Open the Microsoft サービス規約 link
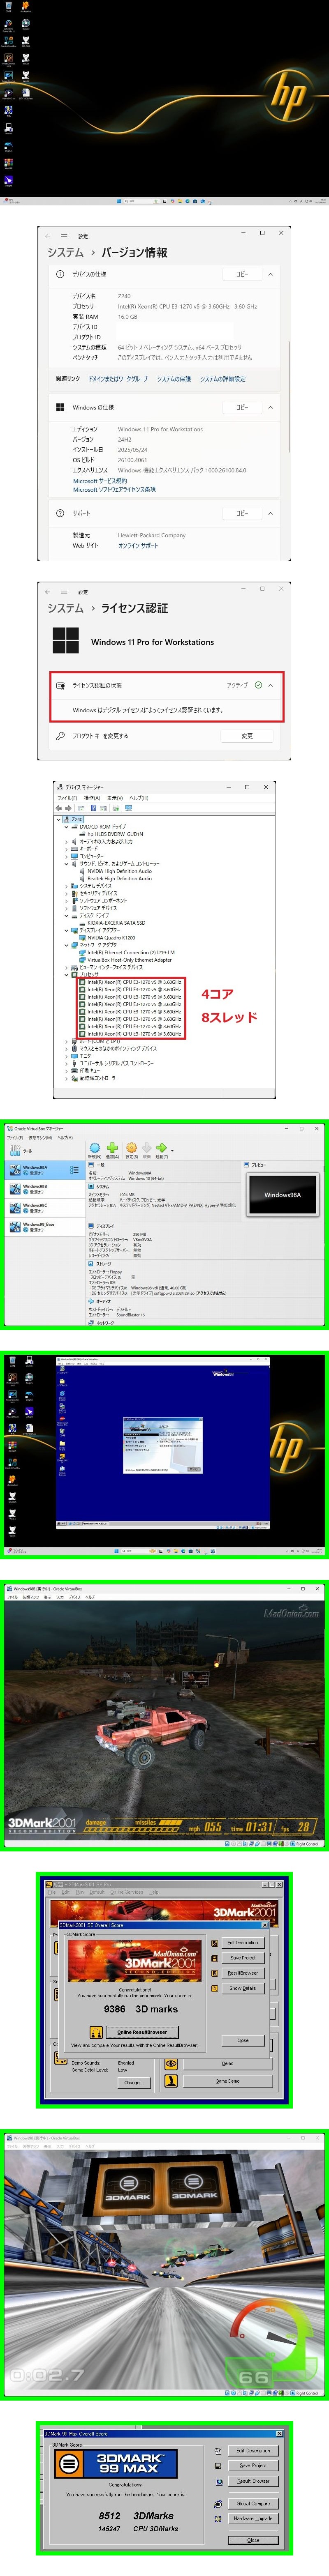 coord(99,481)
